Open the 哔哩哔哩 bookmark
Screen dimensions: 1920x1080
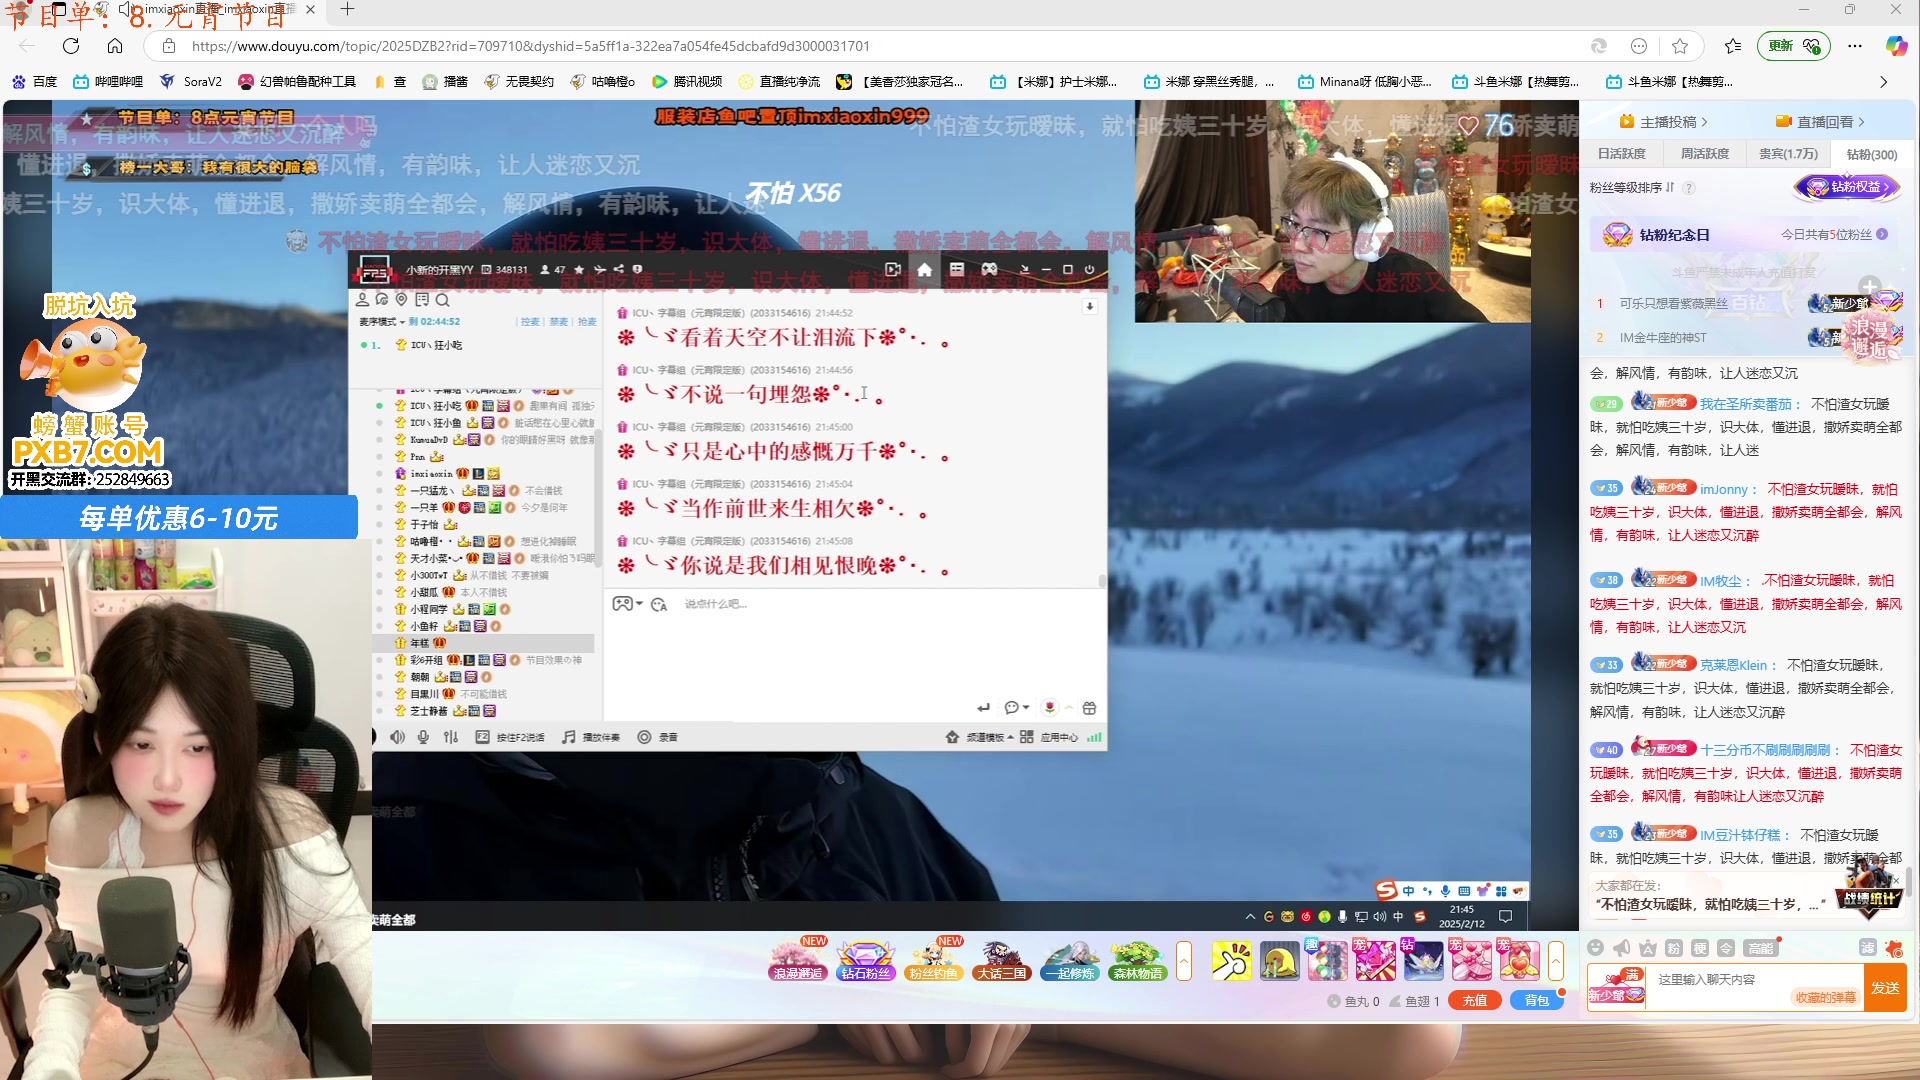pos(108,82)
